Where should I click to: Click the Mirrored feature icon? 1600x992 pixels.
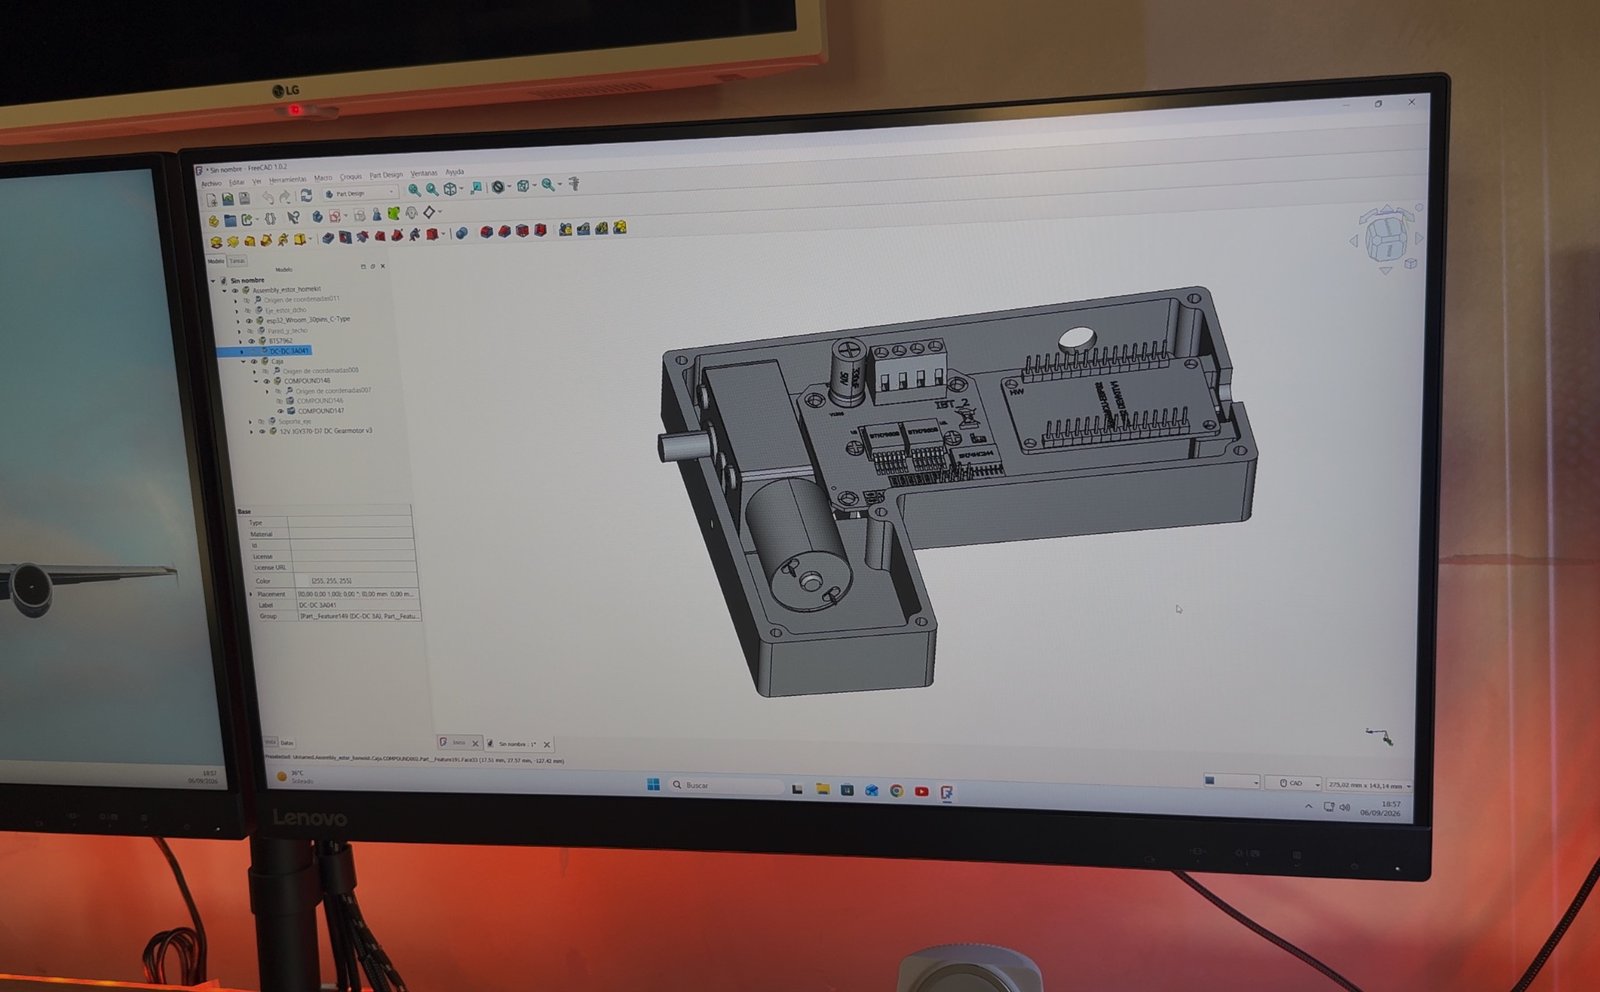(565, 229)
